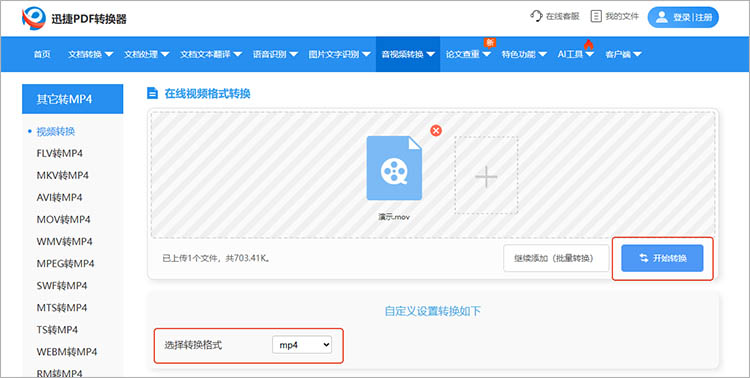
Task: Click 其它转MP4 sidebar header
Action: point(72,99)
